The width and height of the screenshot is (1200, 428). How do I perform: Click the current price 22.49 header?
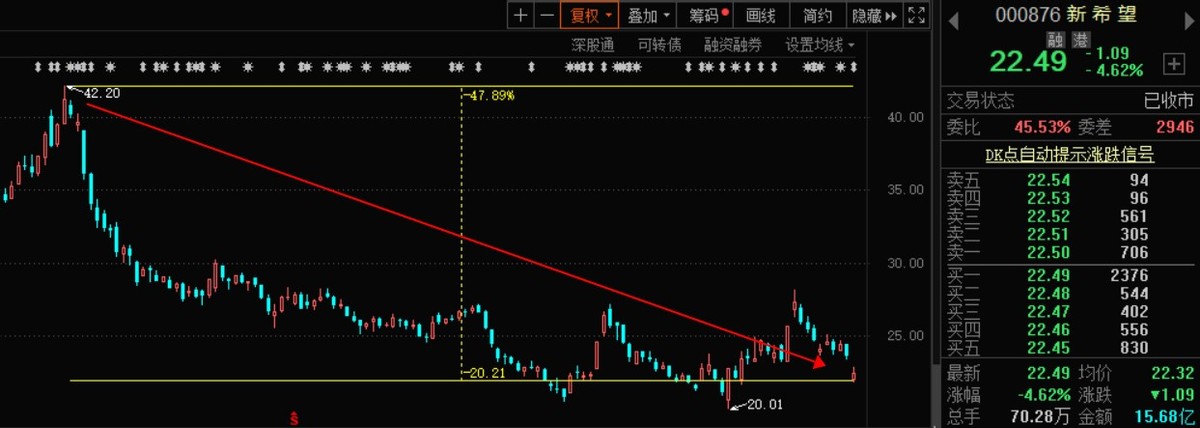1029,63
